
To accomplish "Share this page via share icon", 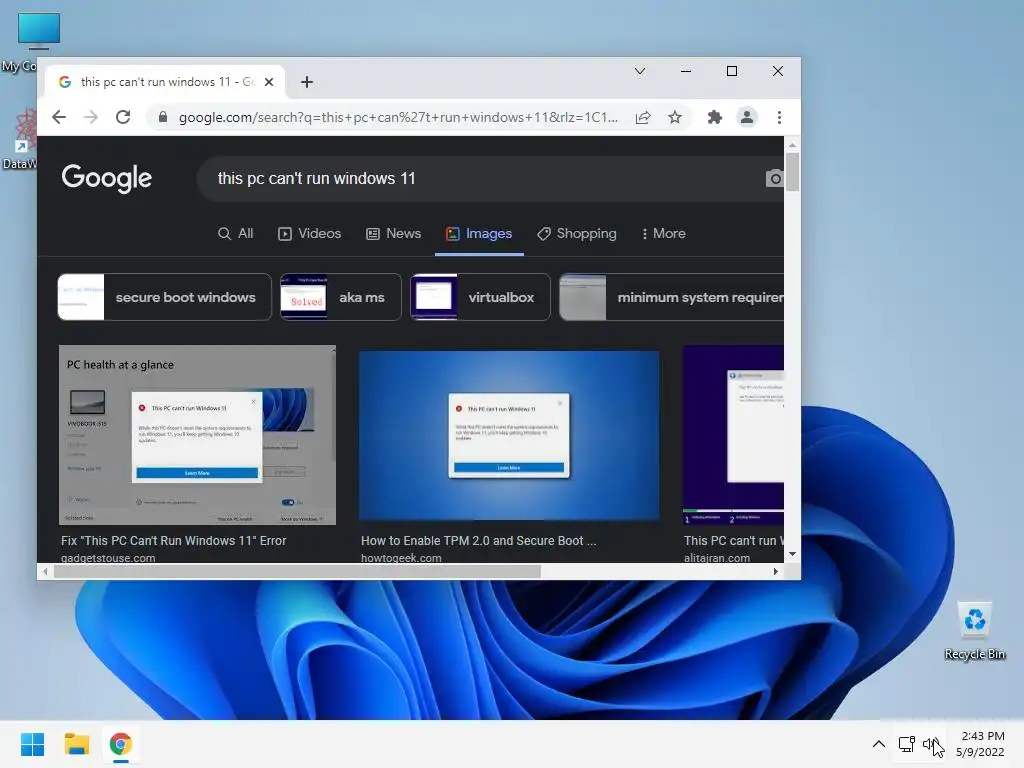I will click(643, 117).
